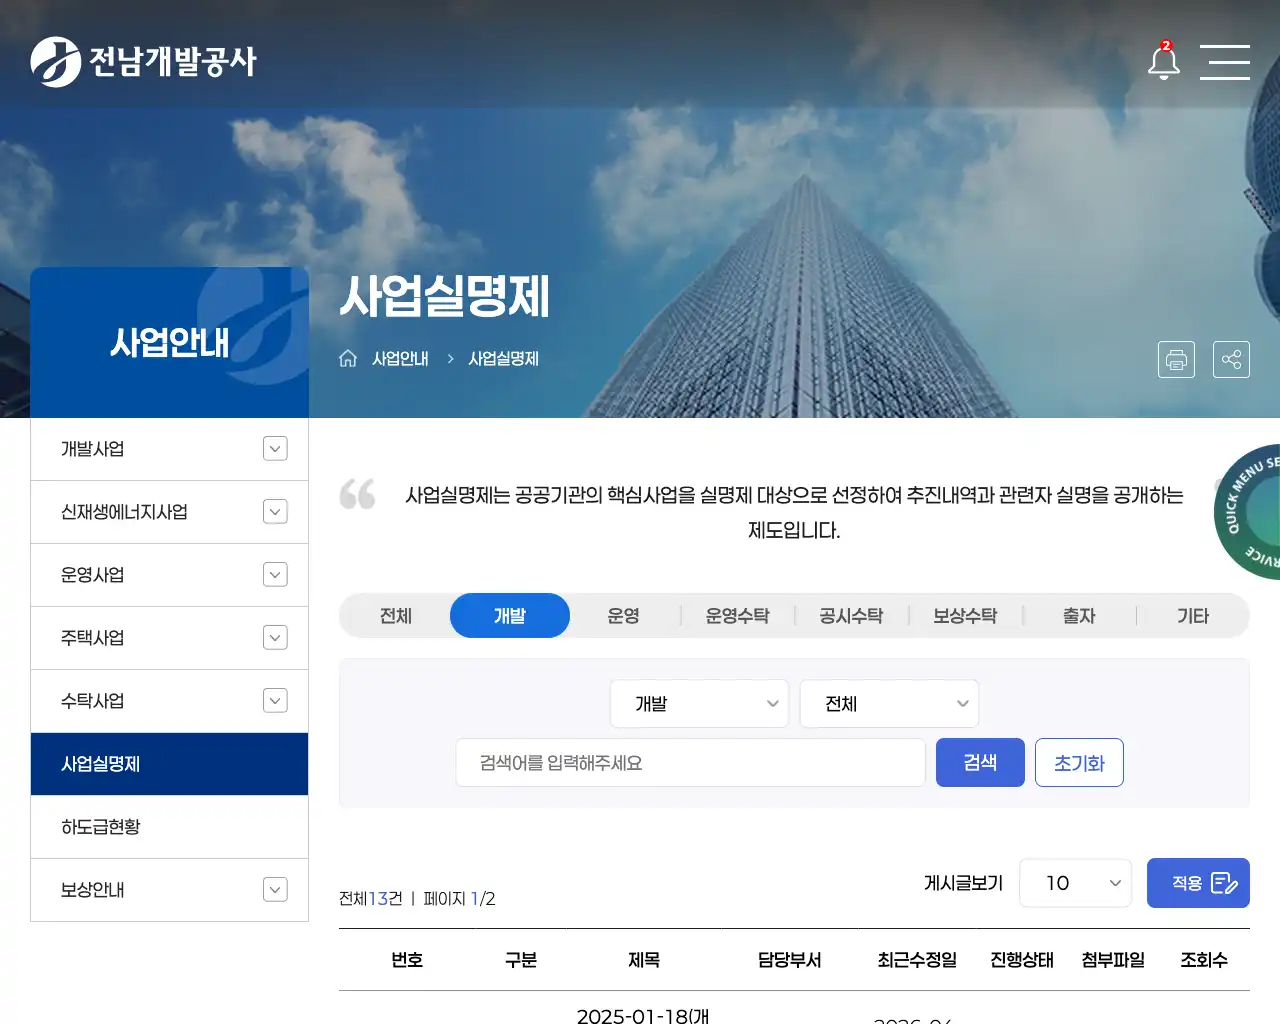Select the 전체 tab
1280x1024 pixels.
coord(396,616)
